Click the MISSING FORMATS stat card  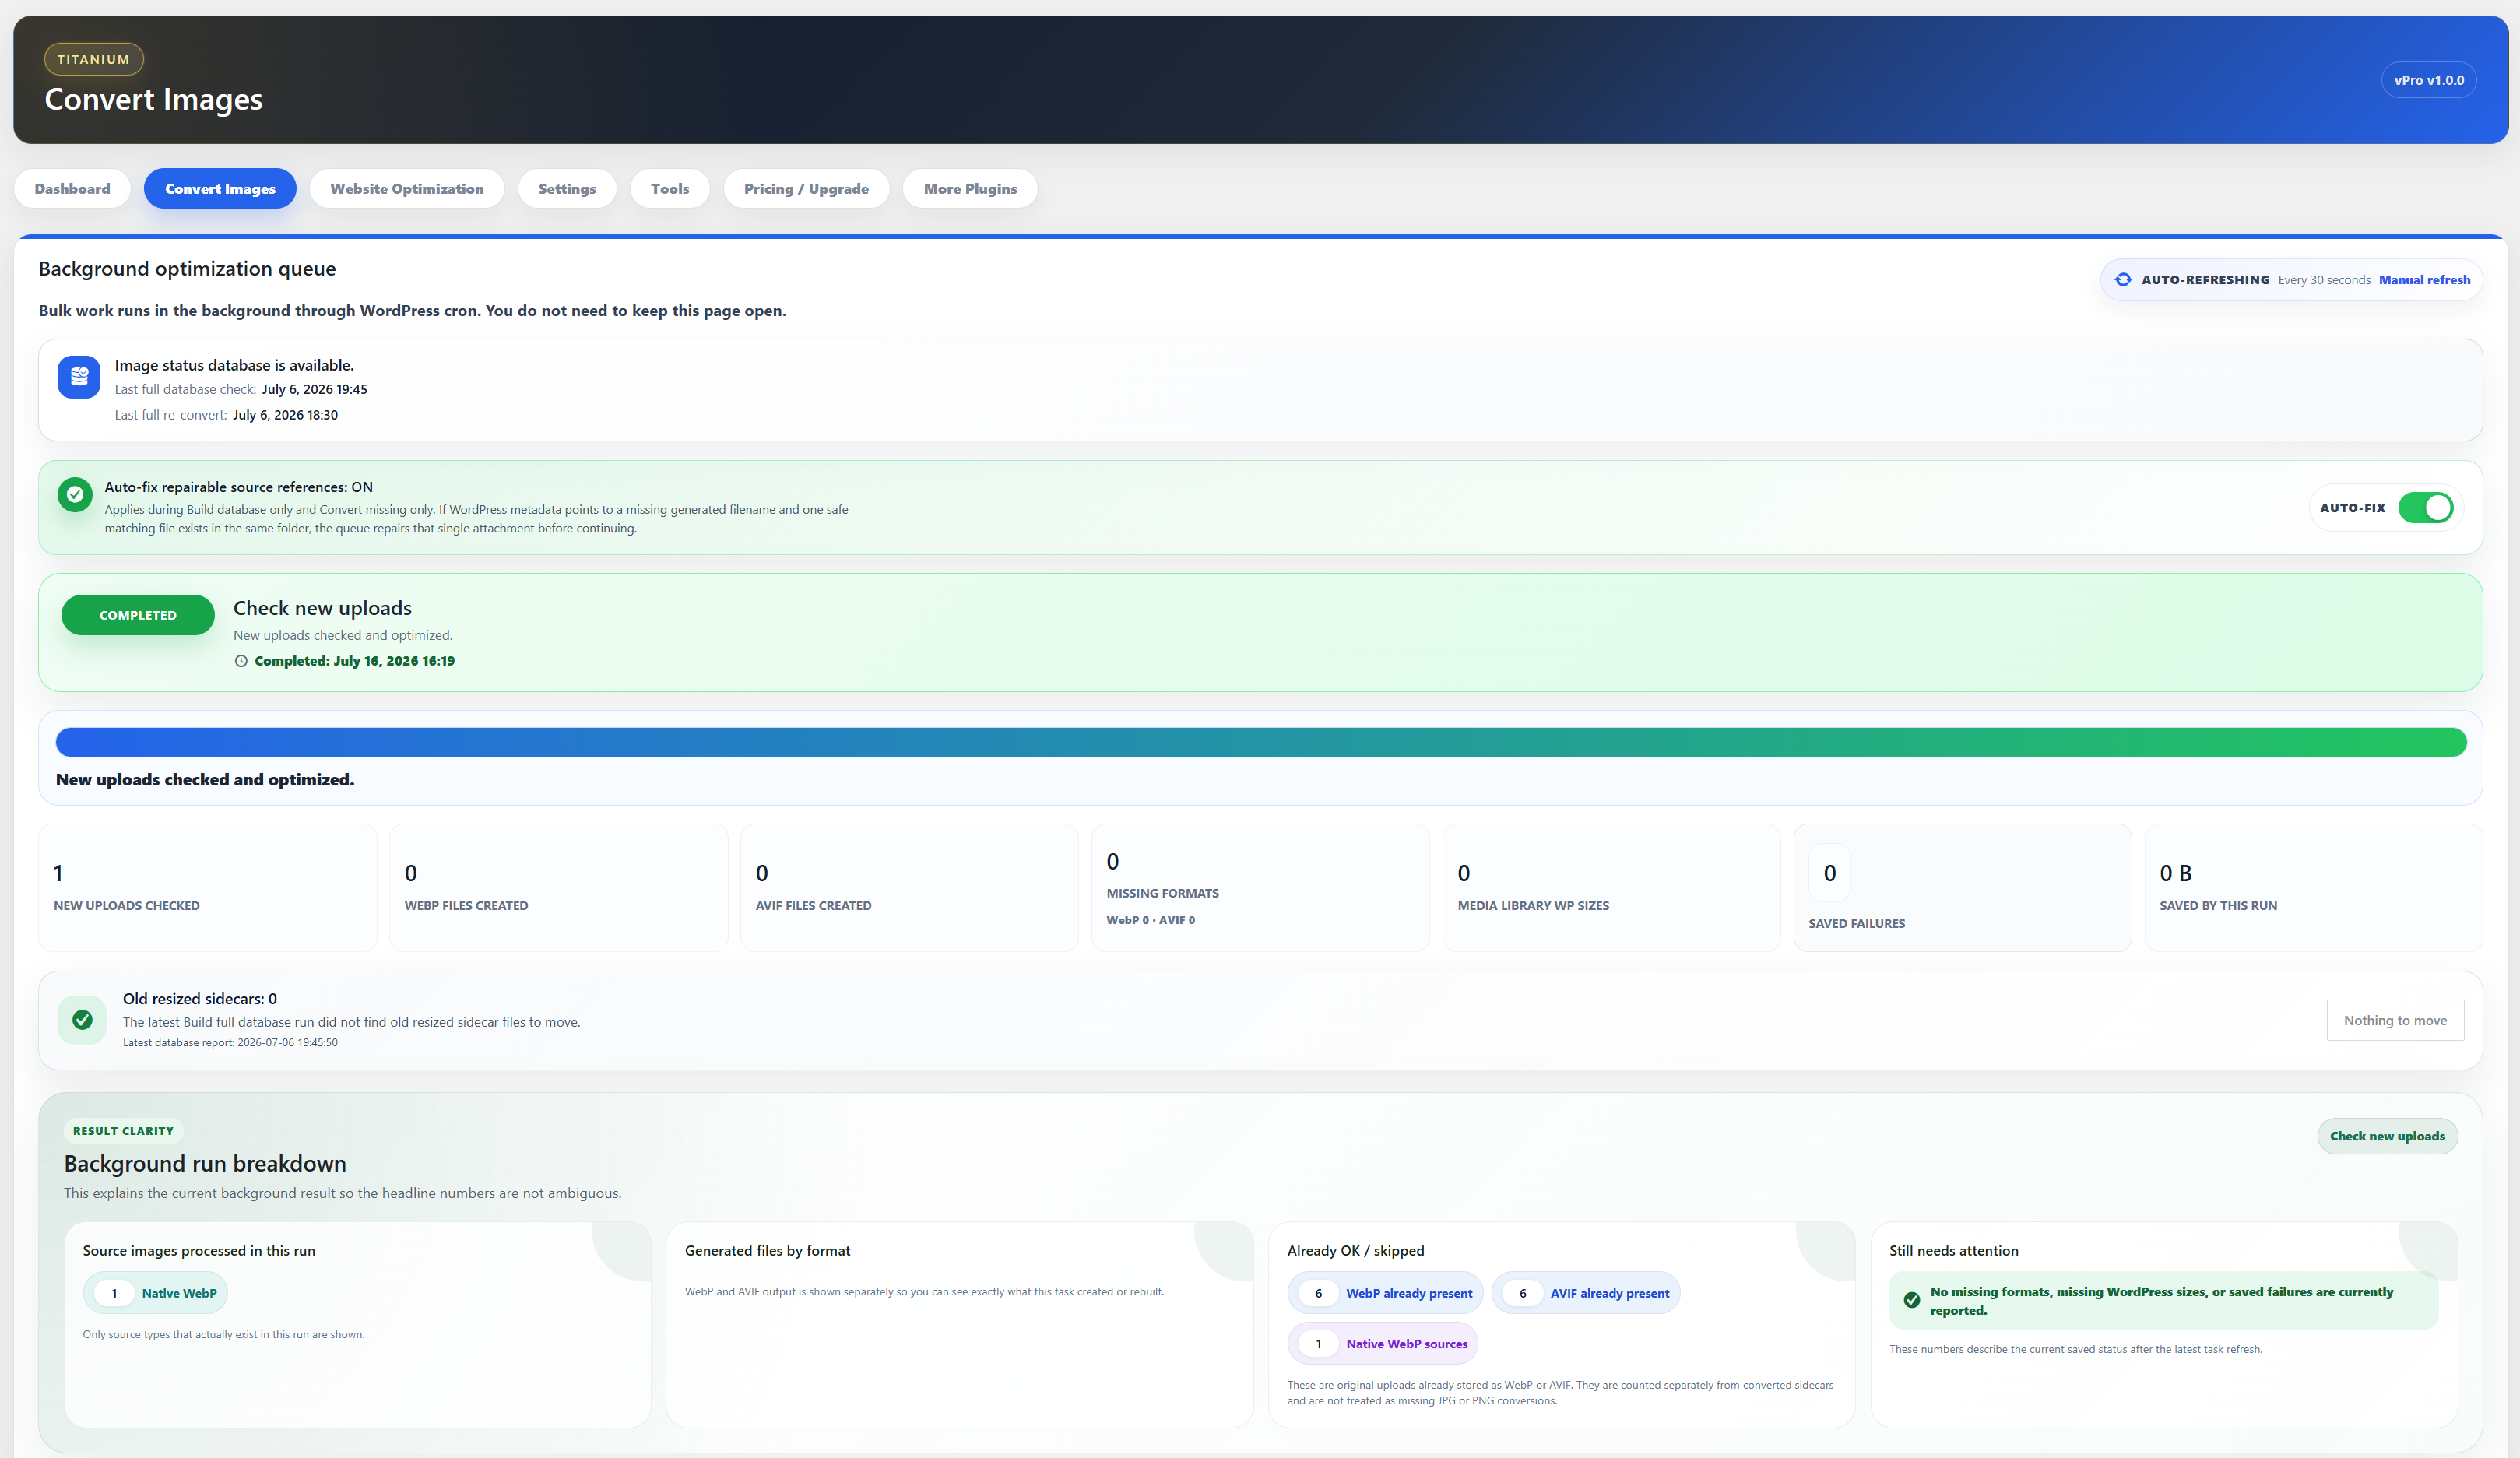1261,888
